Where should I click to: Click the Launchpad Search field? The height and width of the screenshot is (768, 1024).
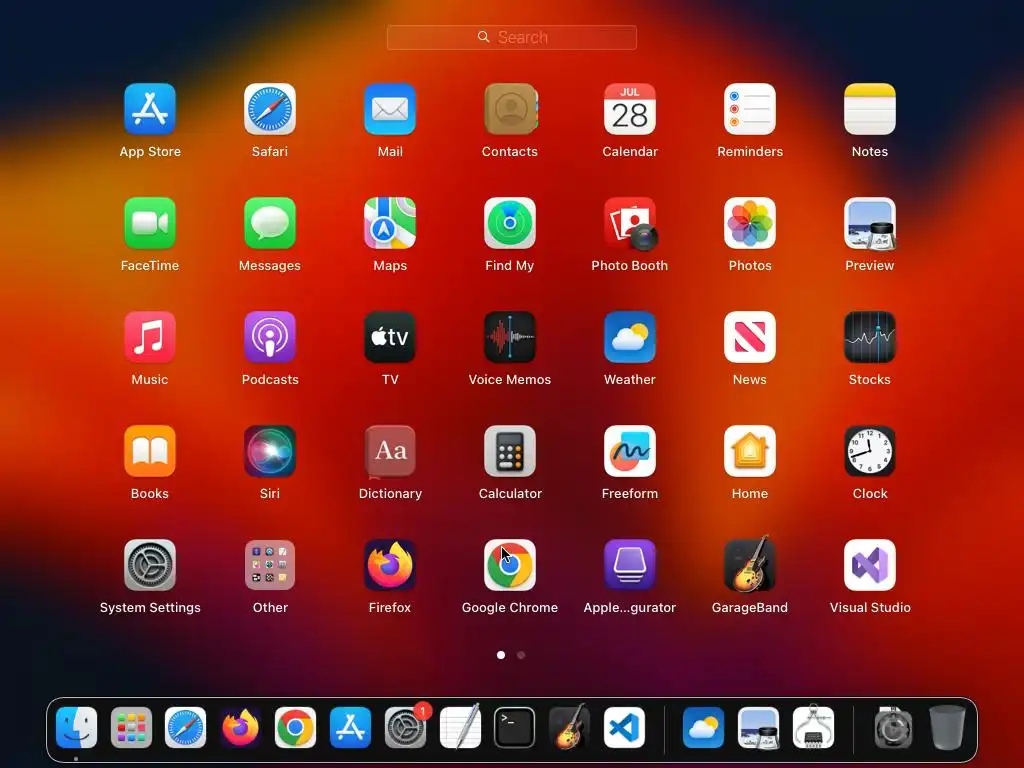pos(511,37)
